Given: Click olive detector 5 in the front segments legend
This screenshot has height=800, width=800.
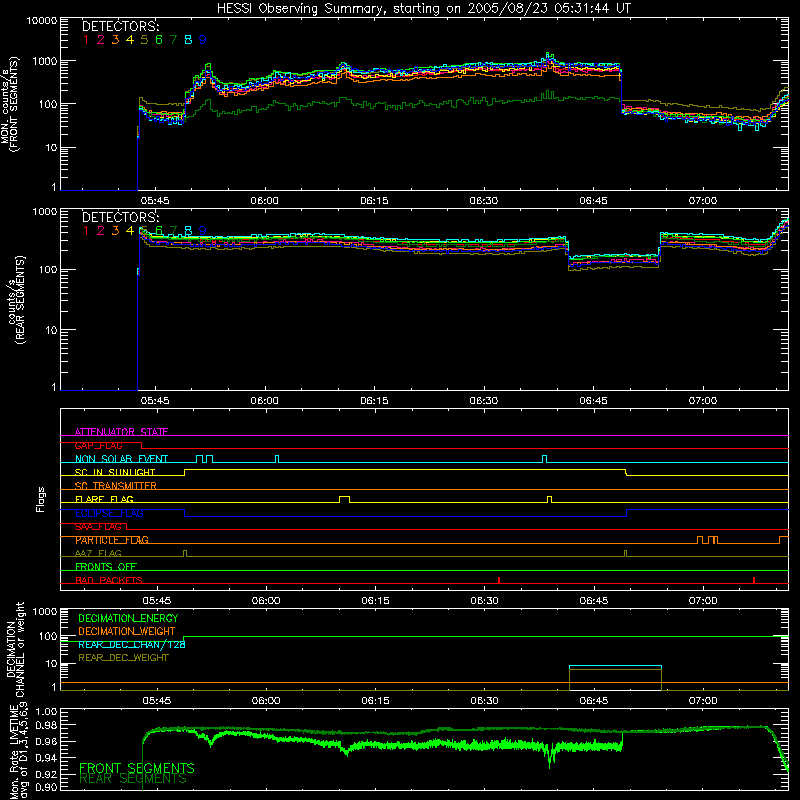Looking at the screenshot, I should [x=144, y=40].
